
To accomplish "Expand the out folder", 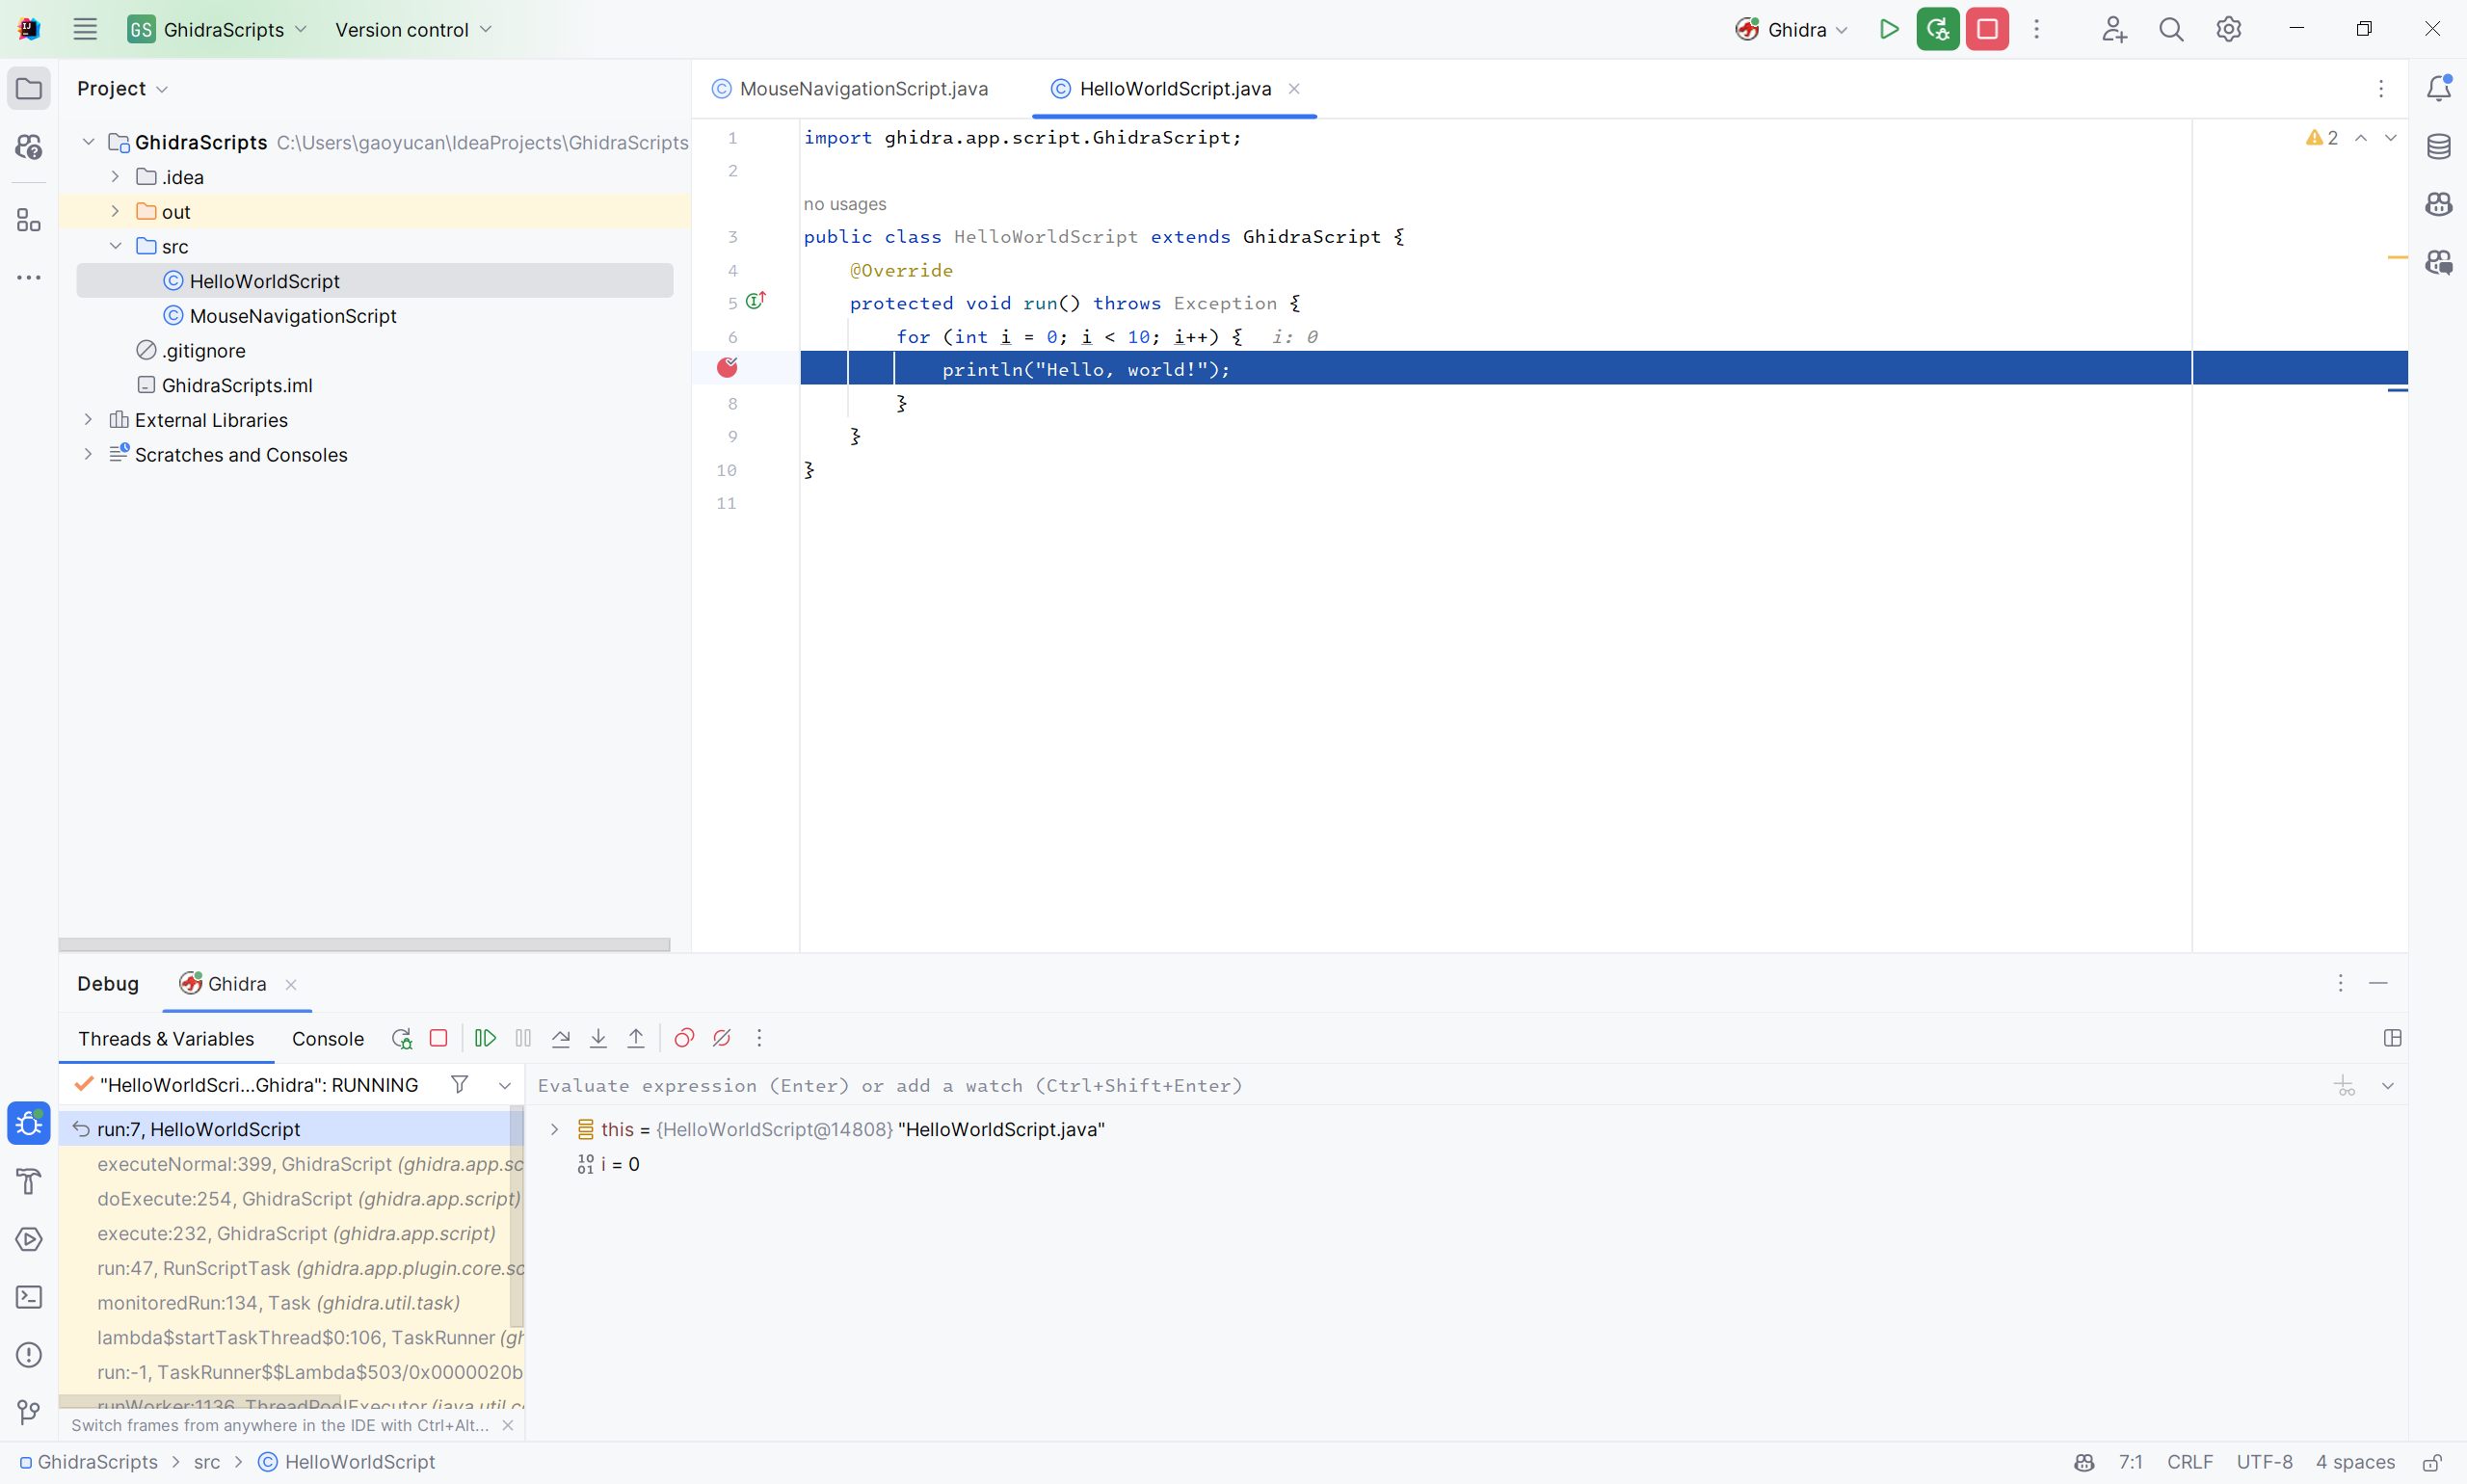I will point(115,211).
